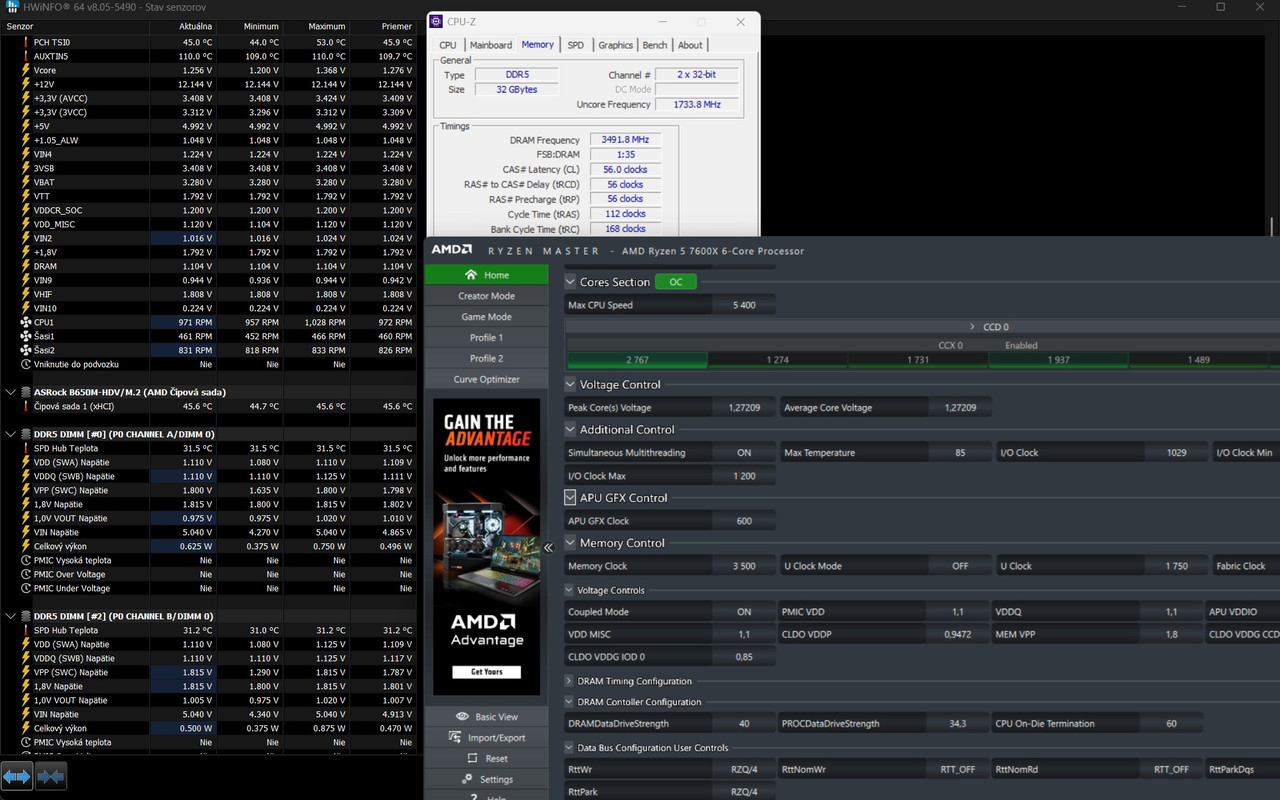Expand the CCD 0 section

[970, 327]
